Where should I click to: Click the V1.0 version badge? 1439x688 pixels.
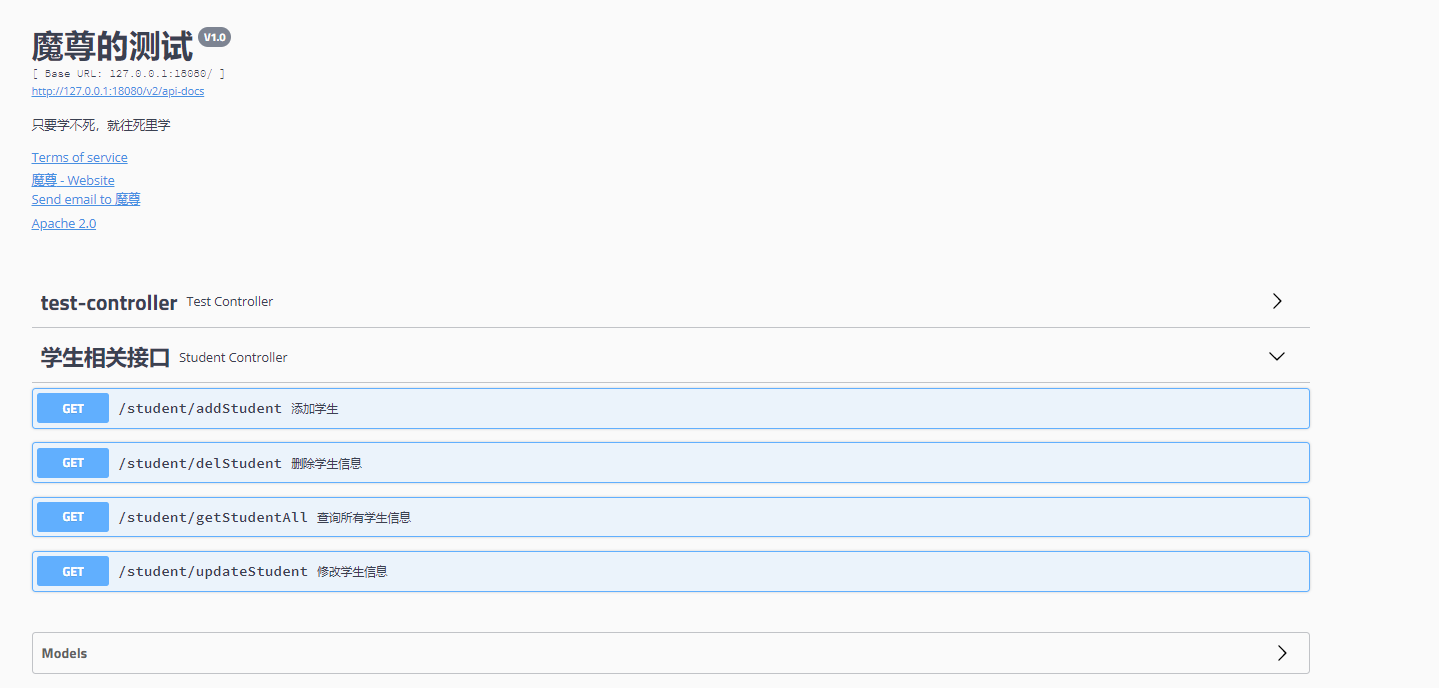(x=215, y=37)
